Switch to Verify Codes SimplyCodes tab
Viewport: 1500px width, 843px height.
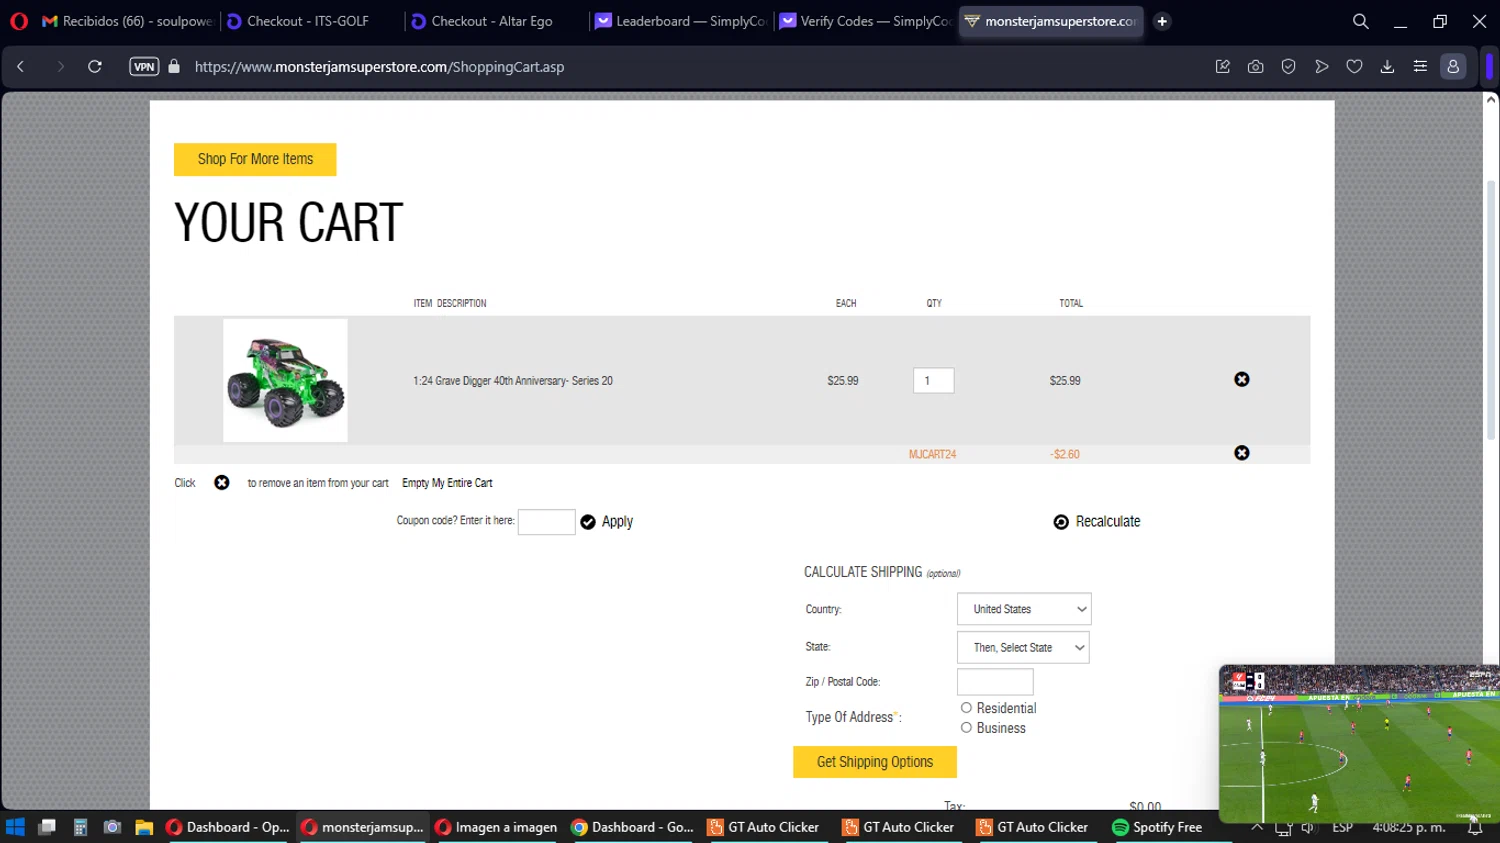coord(866,21)
